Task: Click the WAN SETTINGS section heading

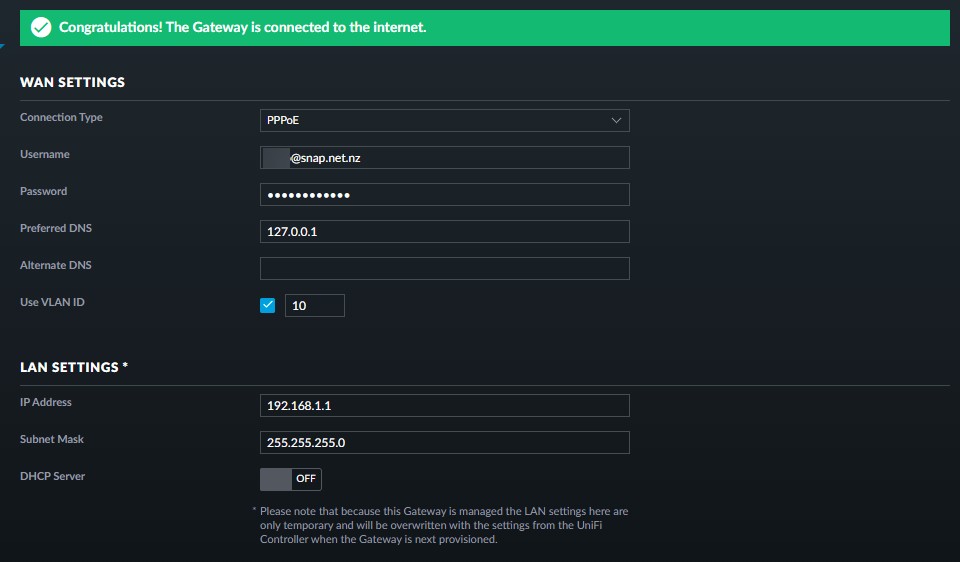Action: [x=72, y=82]
